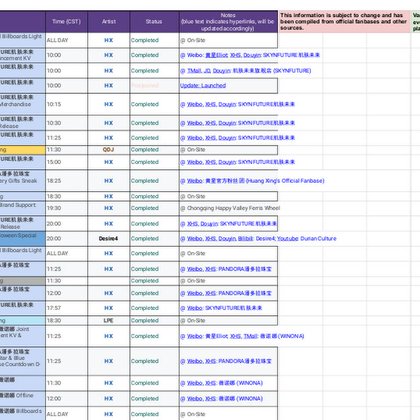This screenshot has height=420, width=420.
Task: Select the 20:00 time in the Desire4 row
Action: tap(66, 239)
